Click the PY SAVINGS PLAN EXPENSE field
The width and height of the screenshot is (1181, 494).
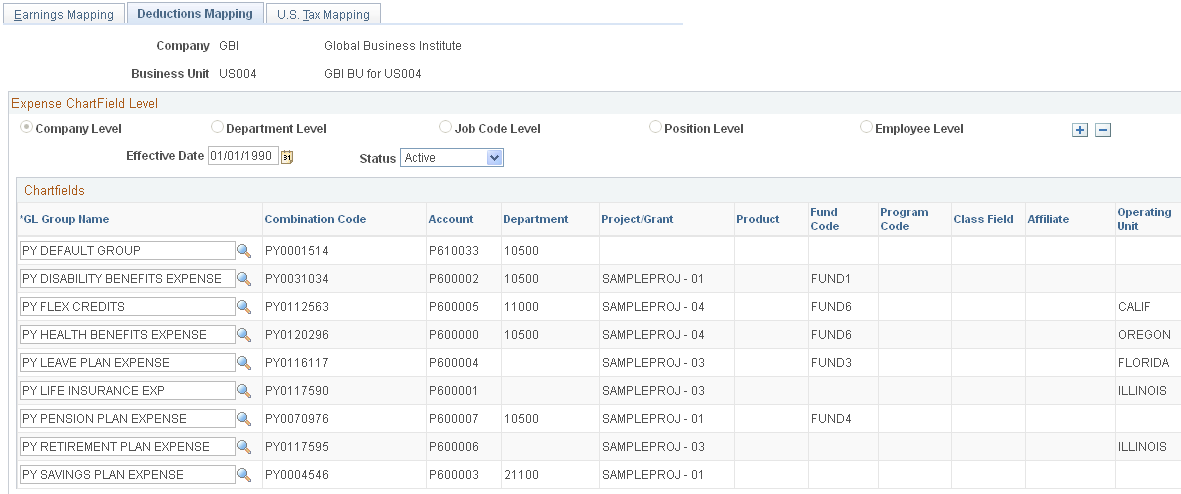click(128, 474)
